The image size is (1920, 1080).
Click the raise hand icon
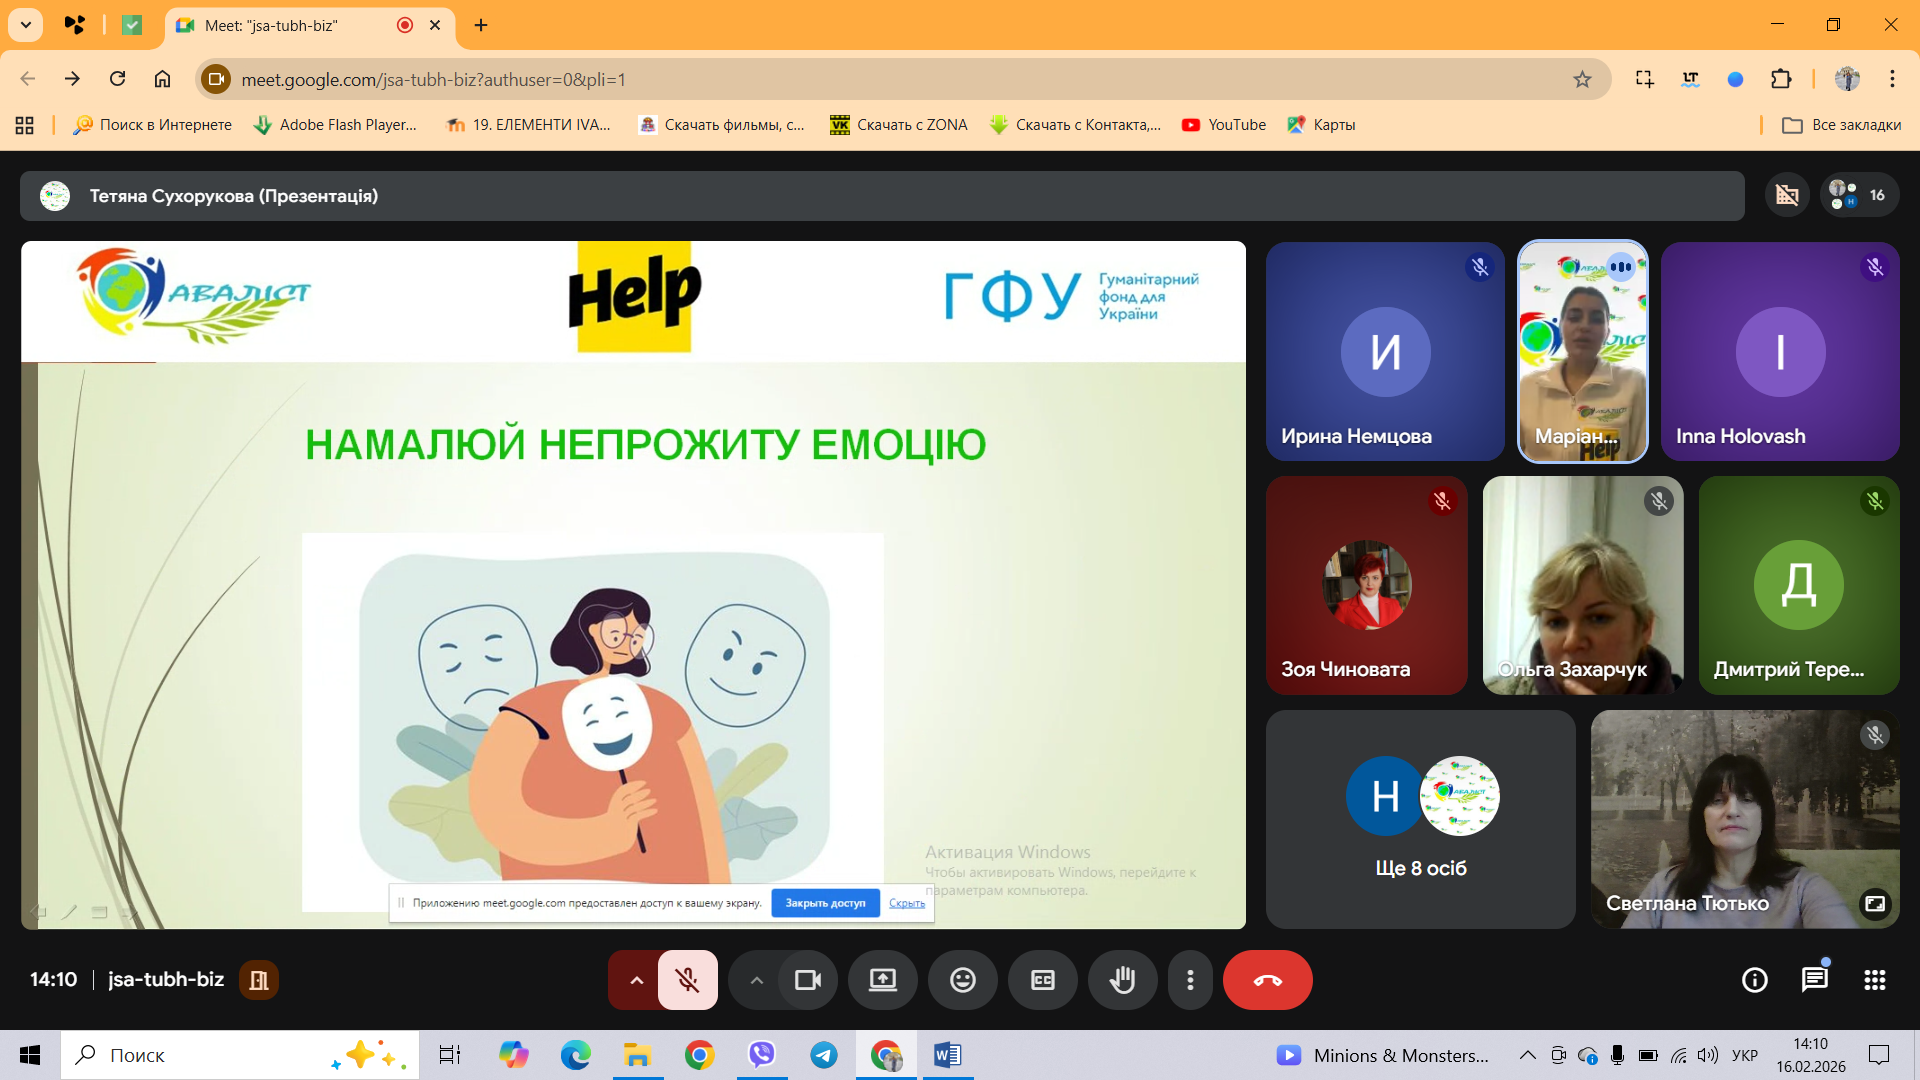coord(1122,980)
